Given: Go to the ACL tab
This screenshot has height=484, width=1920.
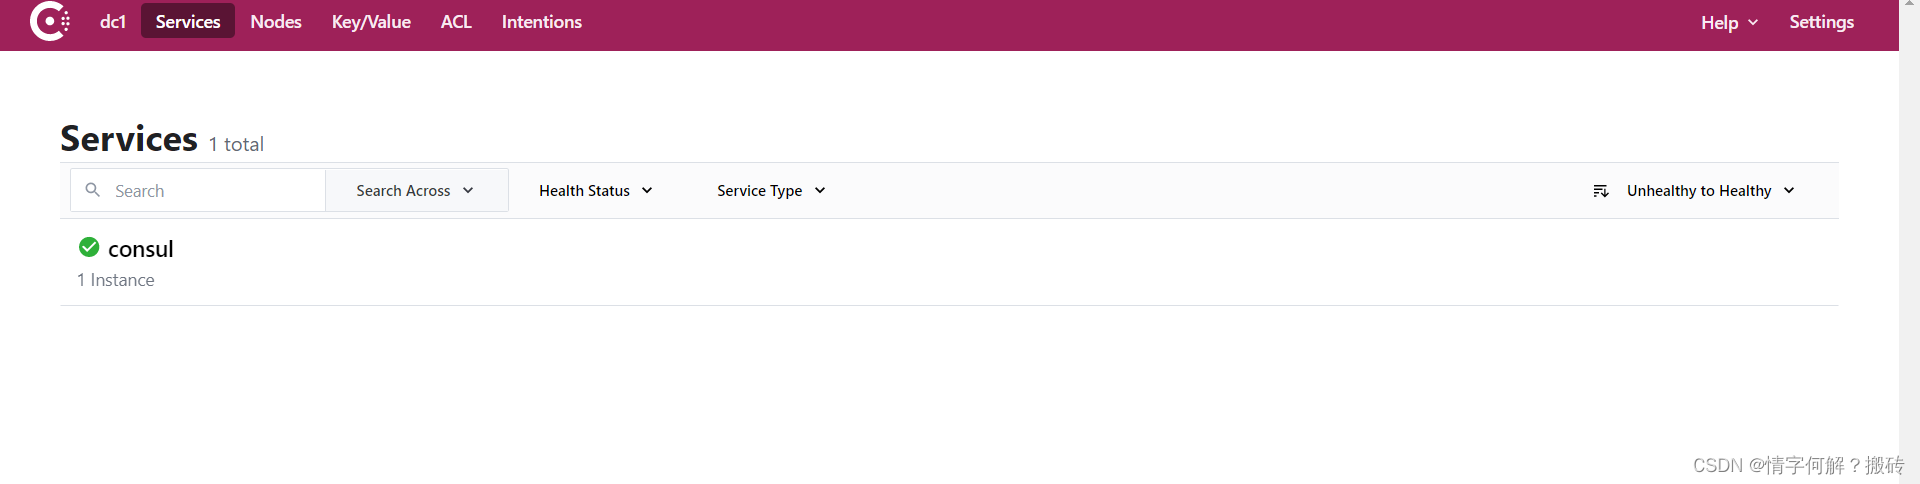Looking at the screenshot, I should click(x=456, y=21).
